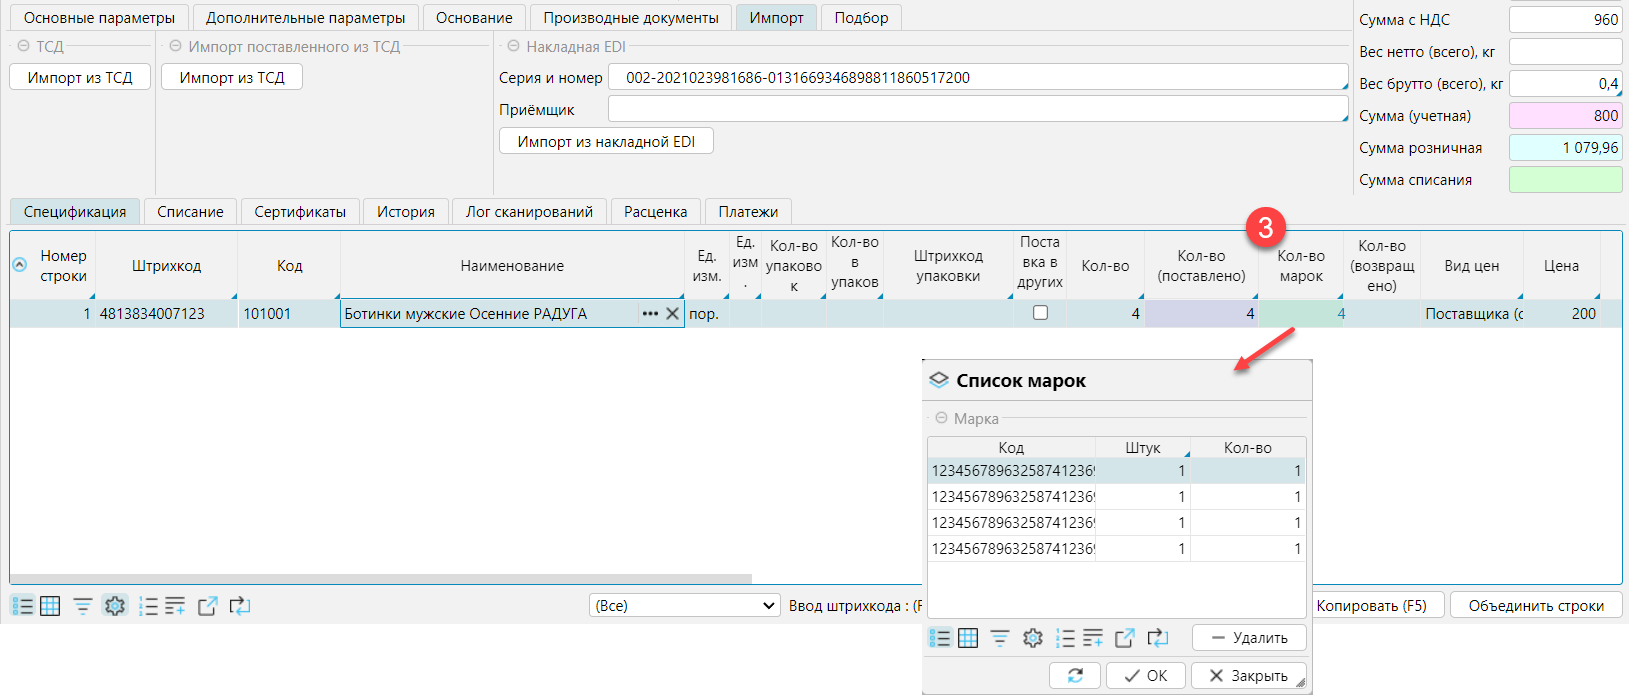Click into the Приёмщик input field
The width and height of the screenshot is (1629, 695).
click(x=977, y=110)
